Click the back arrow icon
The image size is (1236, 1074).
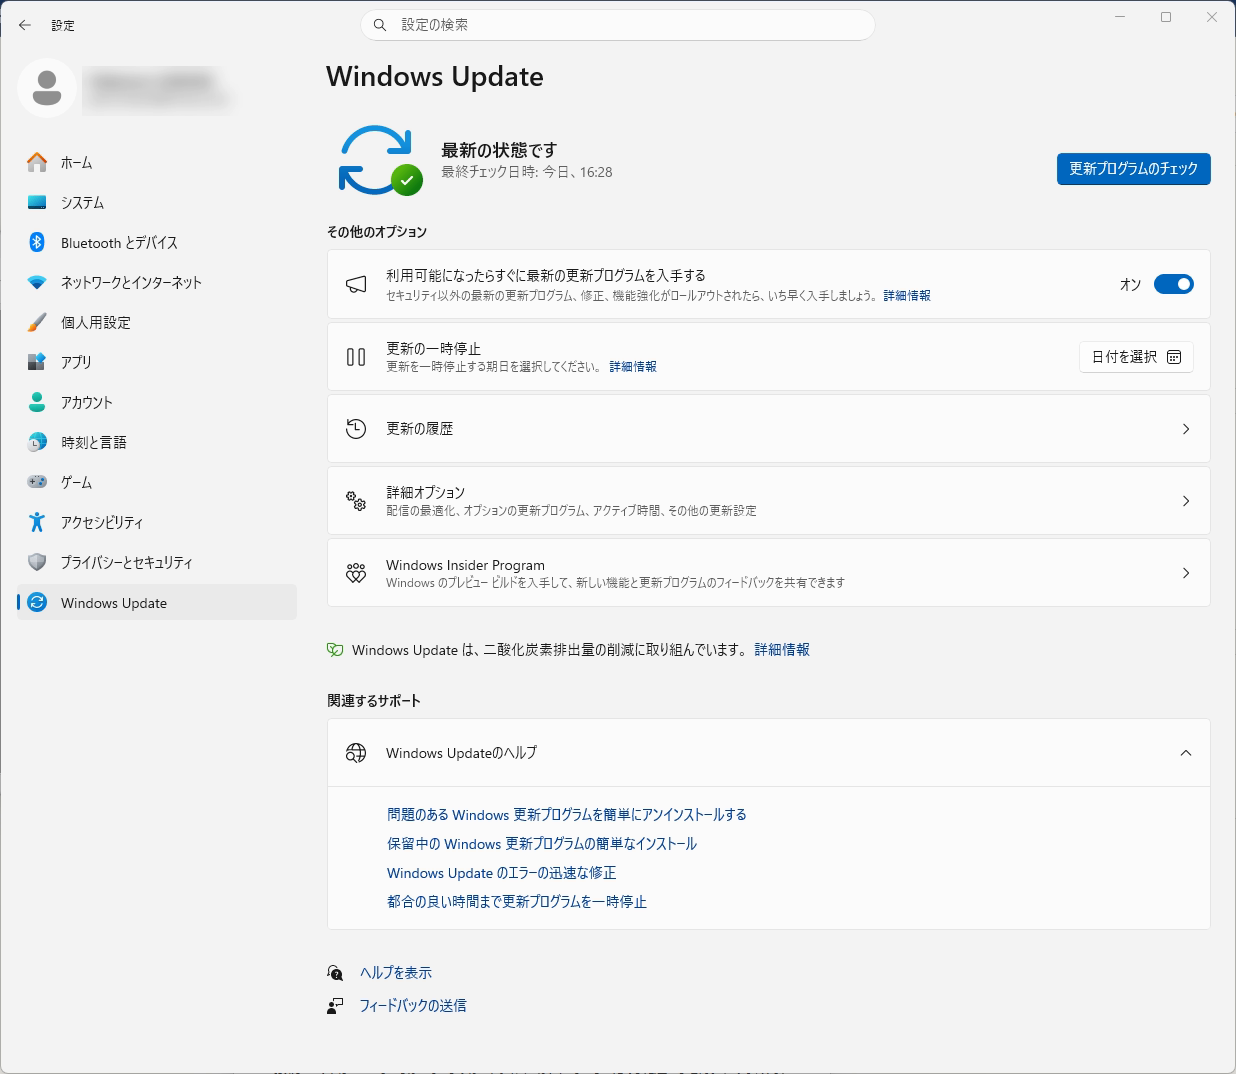tap(25, 25)
